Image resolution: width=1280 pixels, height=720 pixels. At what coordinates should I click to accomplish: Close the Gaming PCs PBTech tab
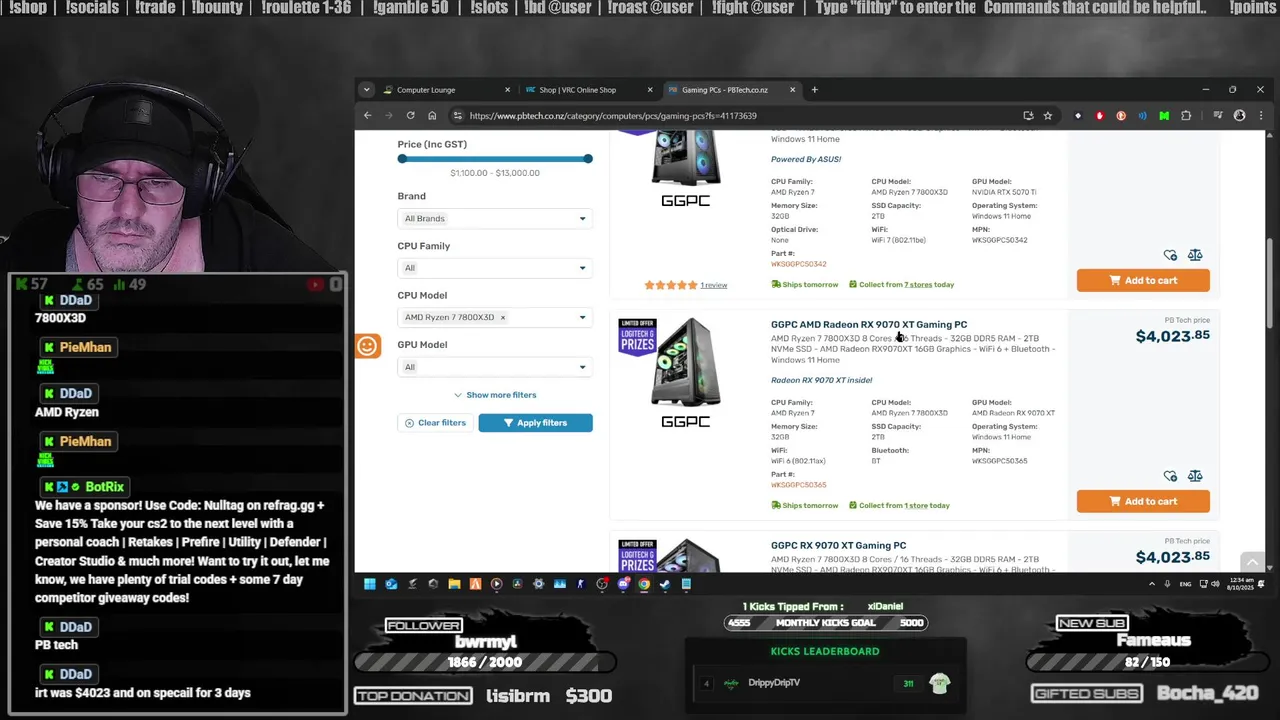pyautogui.click(x=793, y=90)
